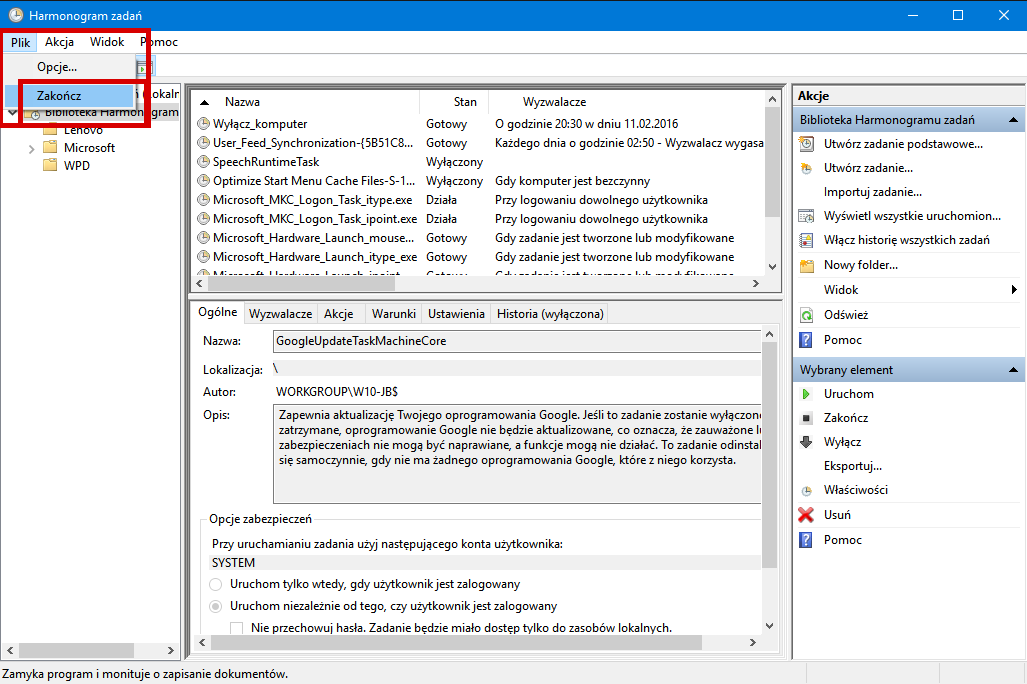Collapse the Wybrany element section

pos(1012,370)
